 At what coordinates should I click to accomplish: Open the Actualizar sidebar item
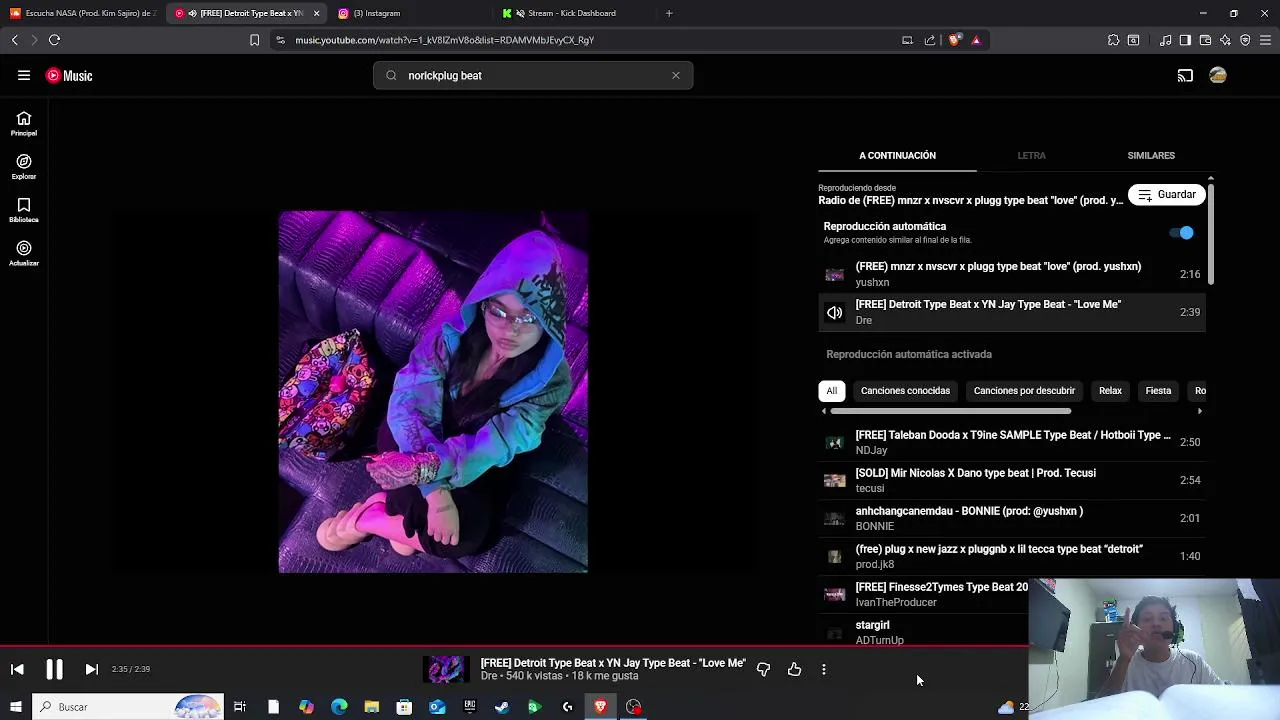pos(24,253)
